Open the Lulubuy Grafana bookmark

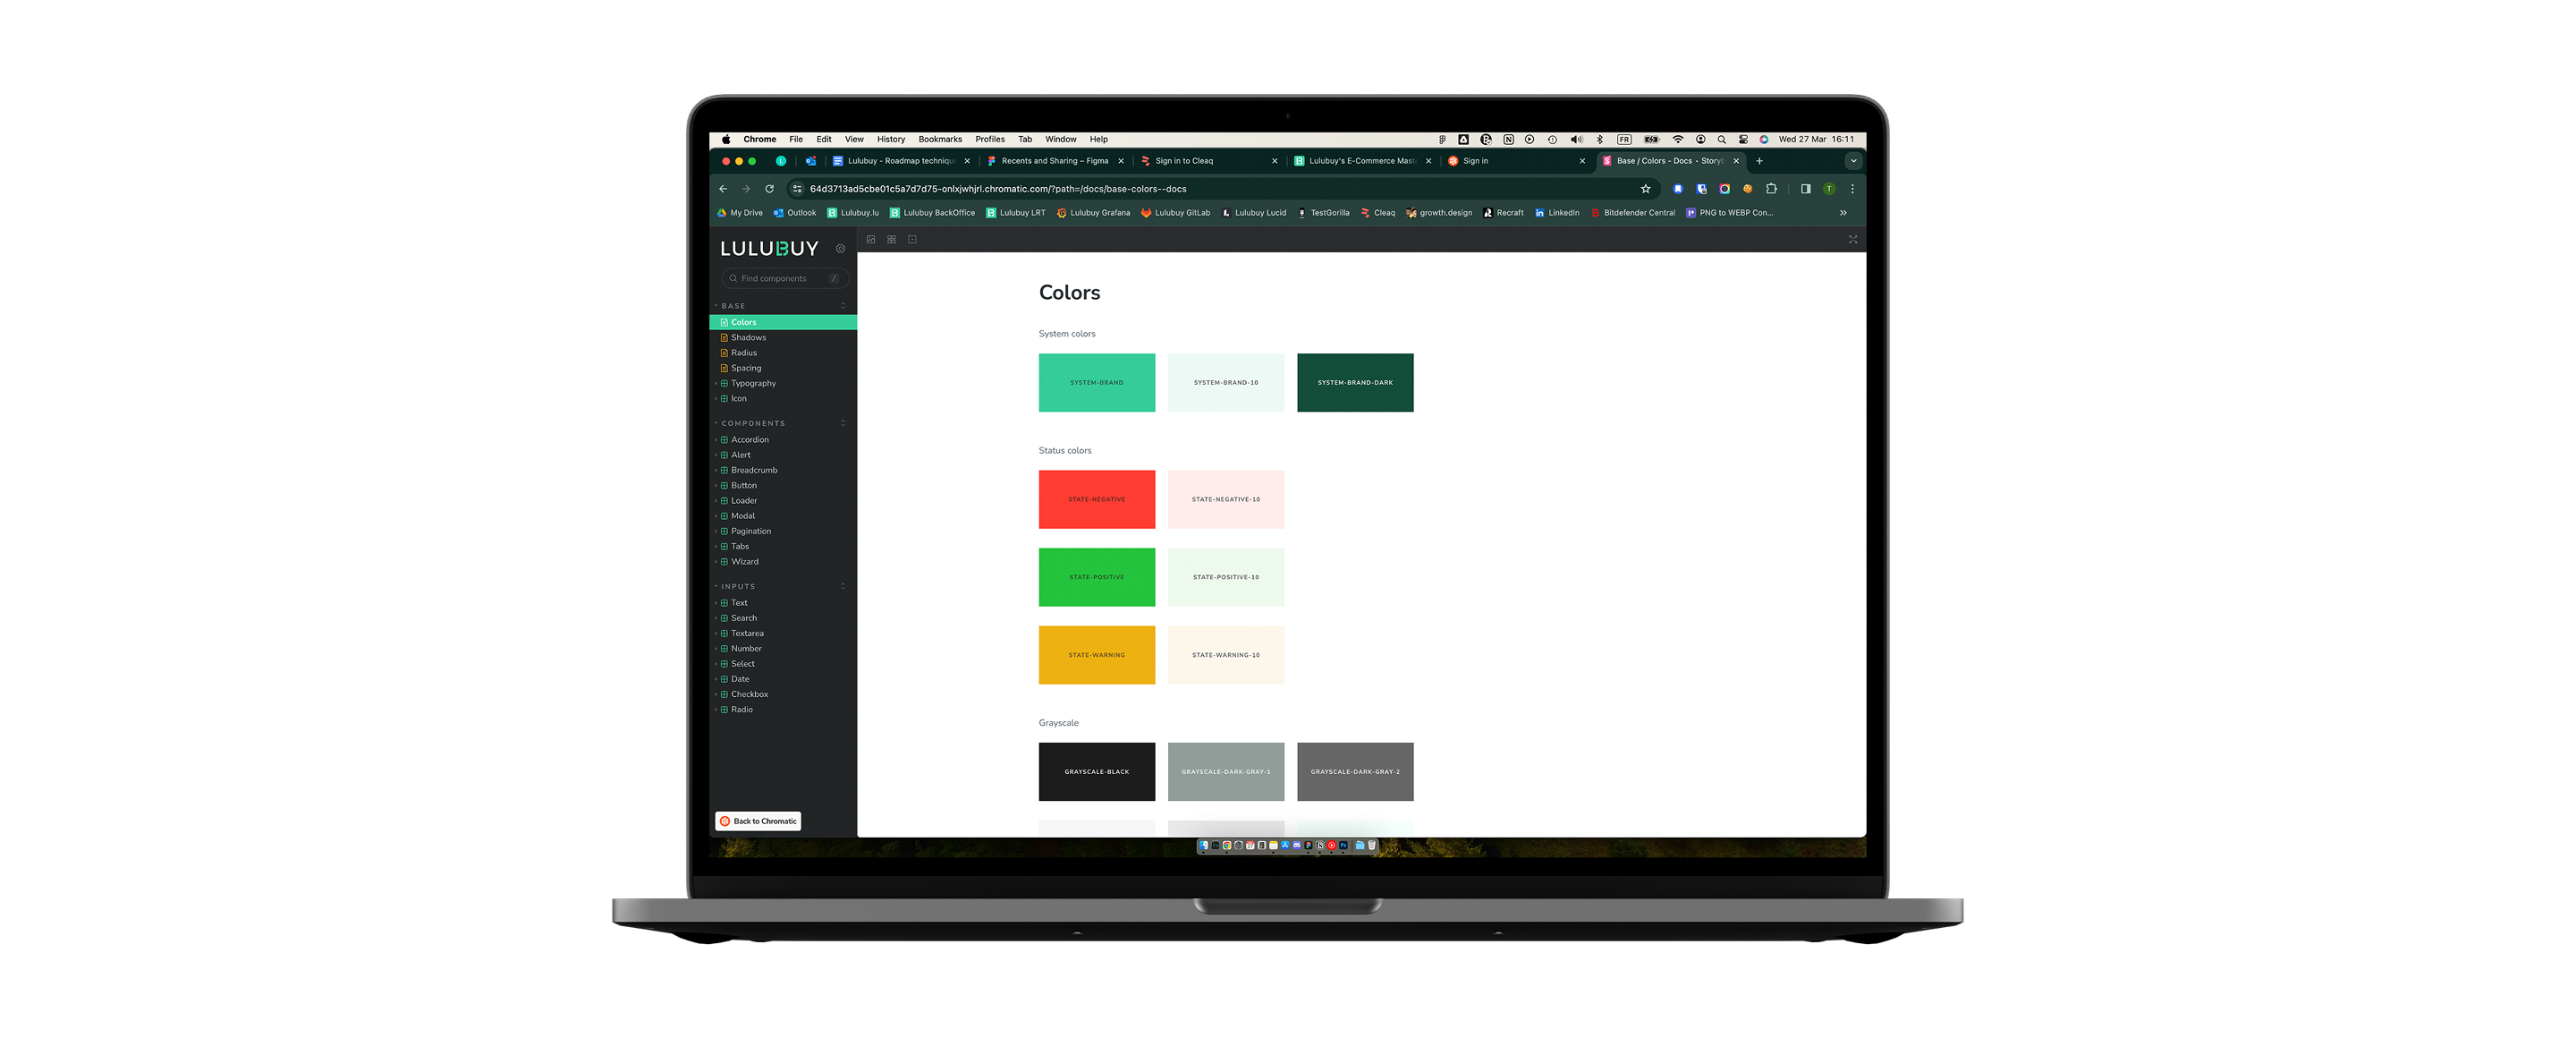click(x=1093, y=213)
